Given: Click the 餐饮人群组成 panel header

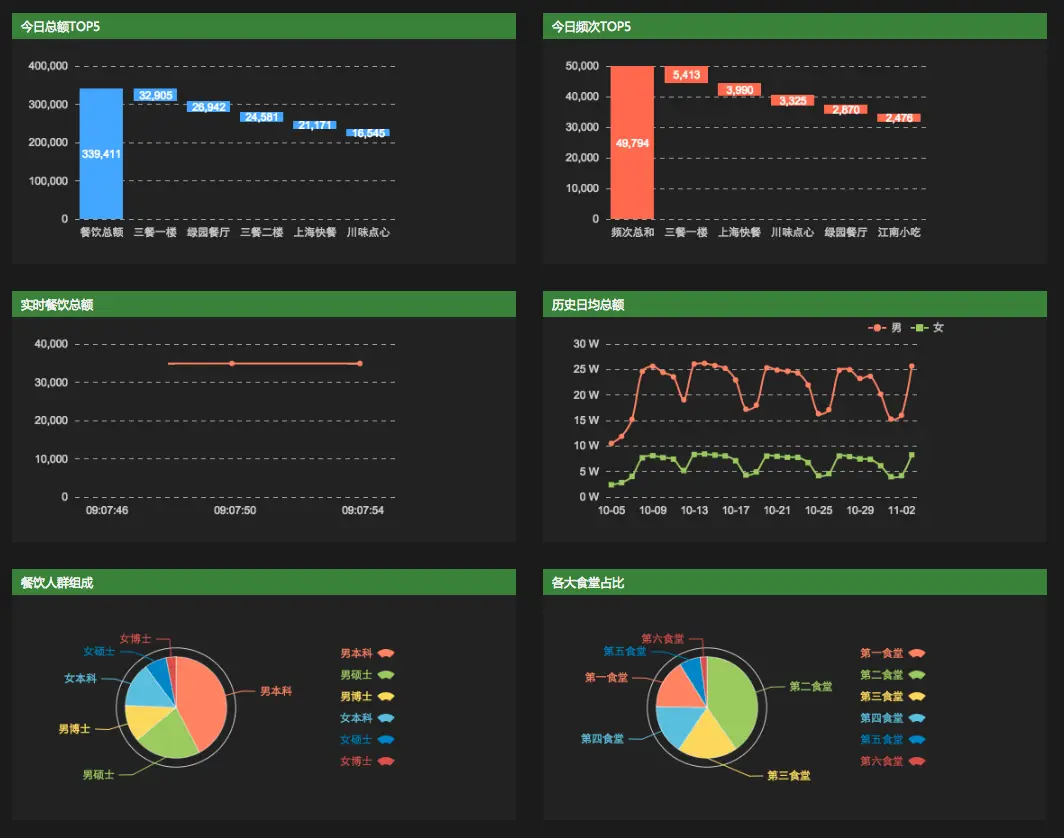Looking at the screenshot, I should point(264,582).
